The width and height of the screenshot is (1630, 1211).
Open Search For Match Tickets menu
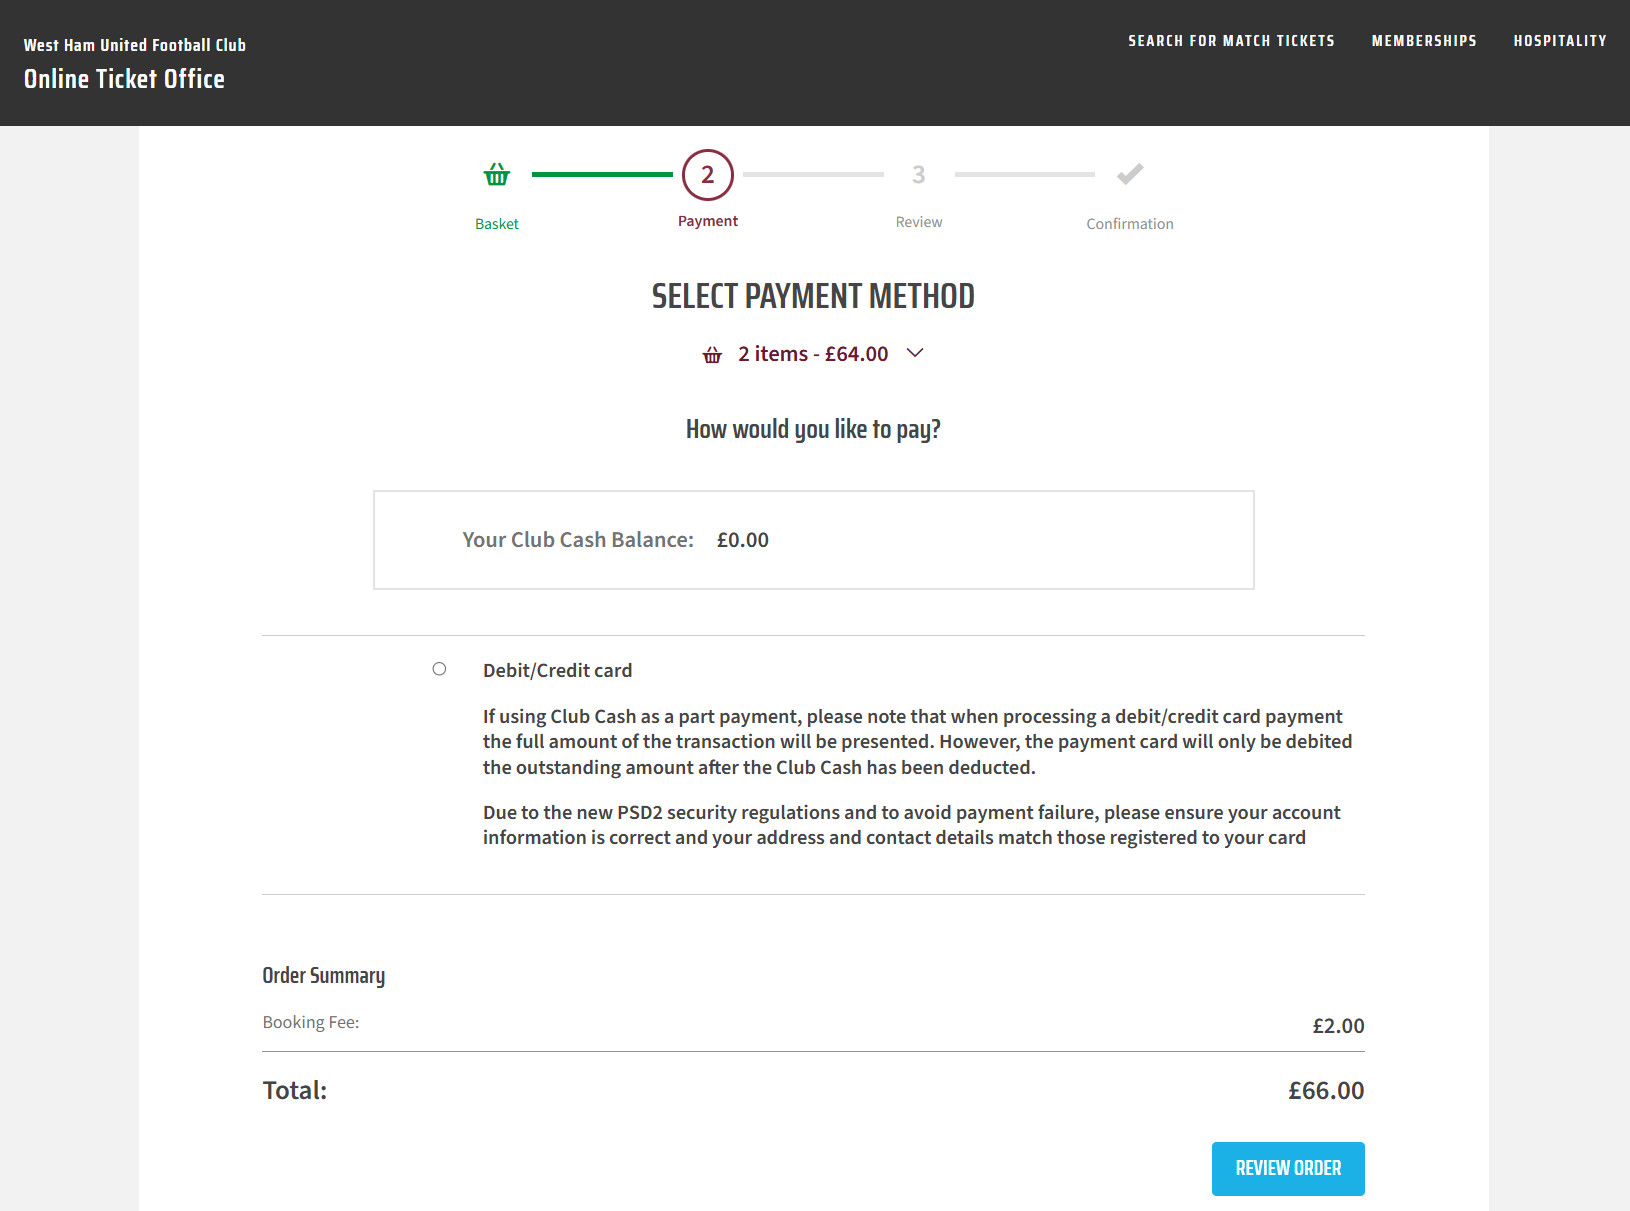pyautogui.click(x=1231, y=41)
